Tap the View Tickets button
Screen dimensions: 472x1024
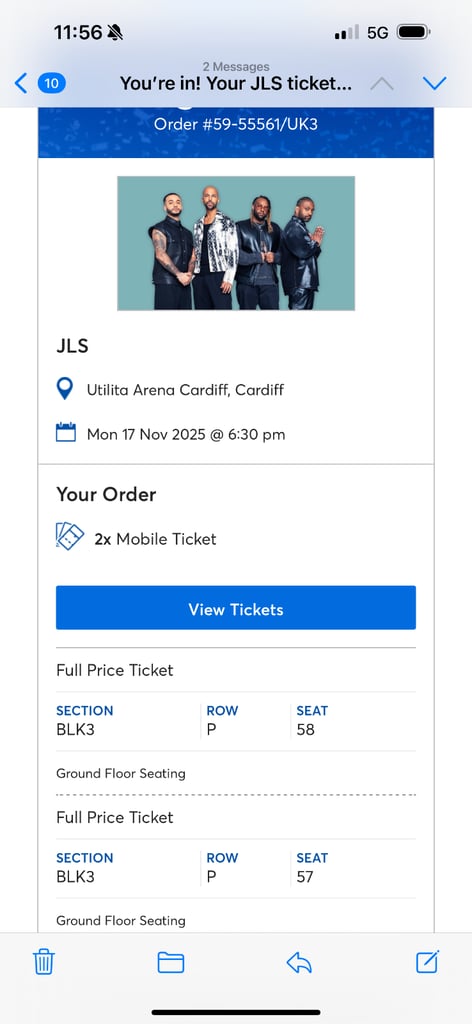236,607
